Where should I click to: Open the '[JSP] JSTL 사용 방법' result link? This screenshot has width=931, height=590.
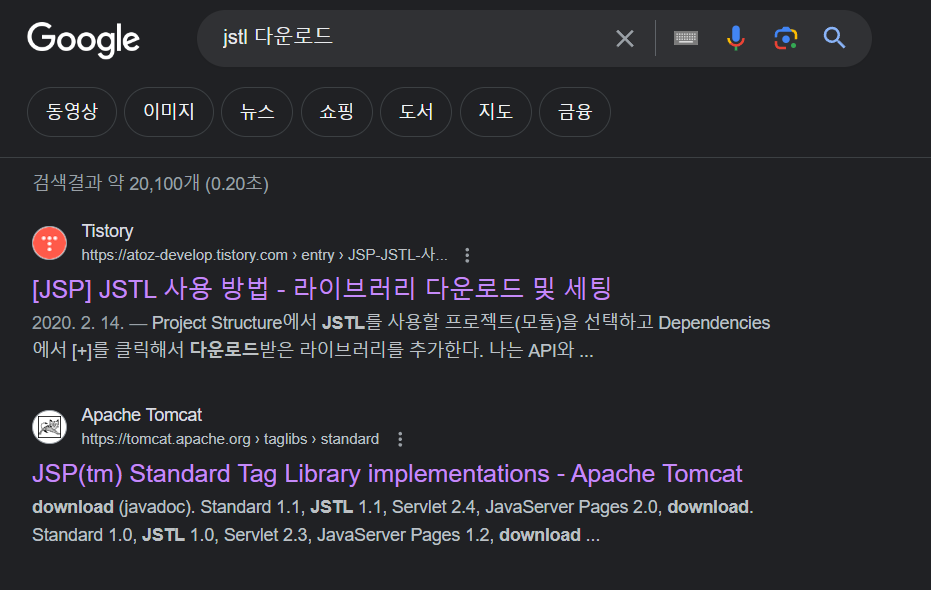coord(322,289)
